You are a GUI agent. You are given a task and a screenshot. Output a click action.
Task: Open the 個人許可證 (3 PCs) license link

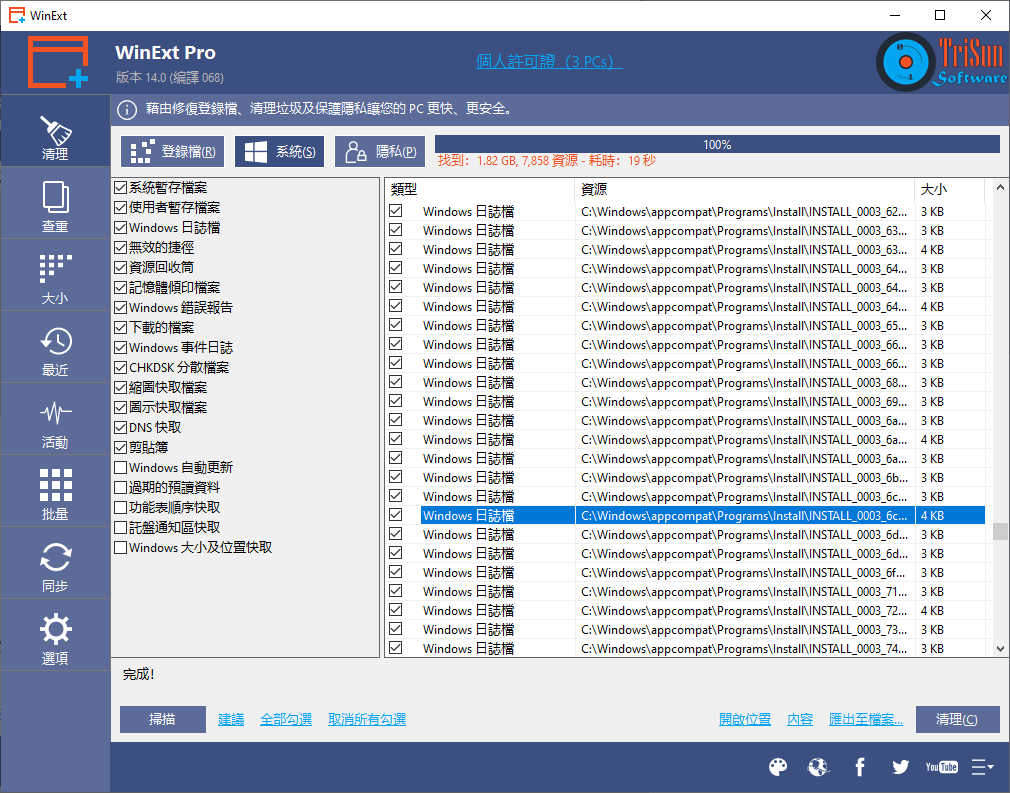point(549,62)
